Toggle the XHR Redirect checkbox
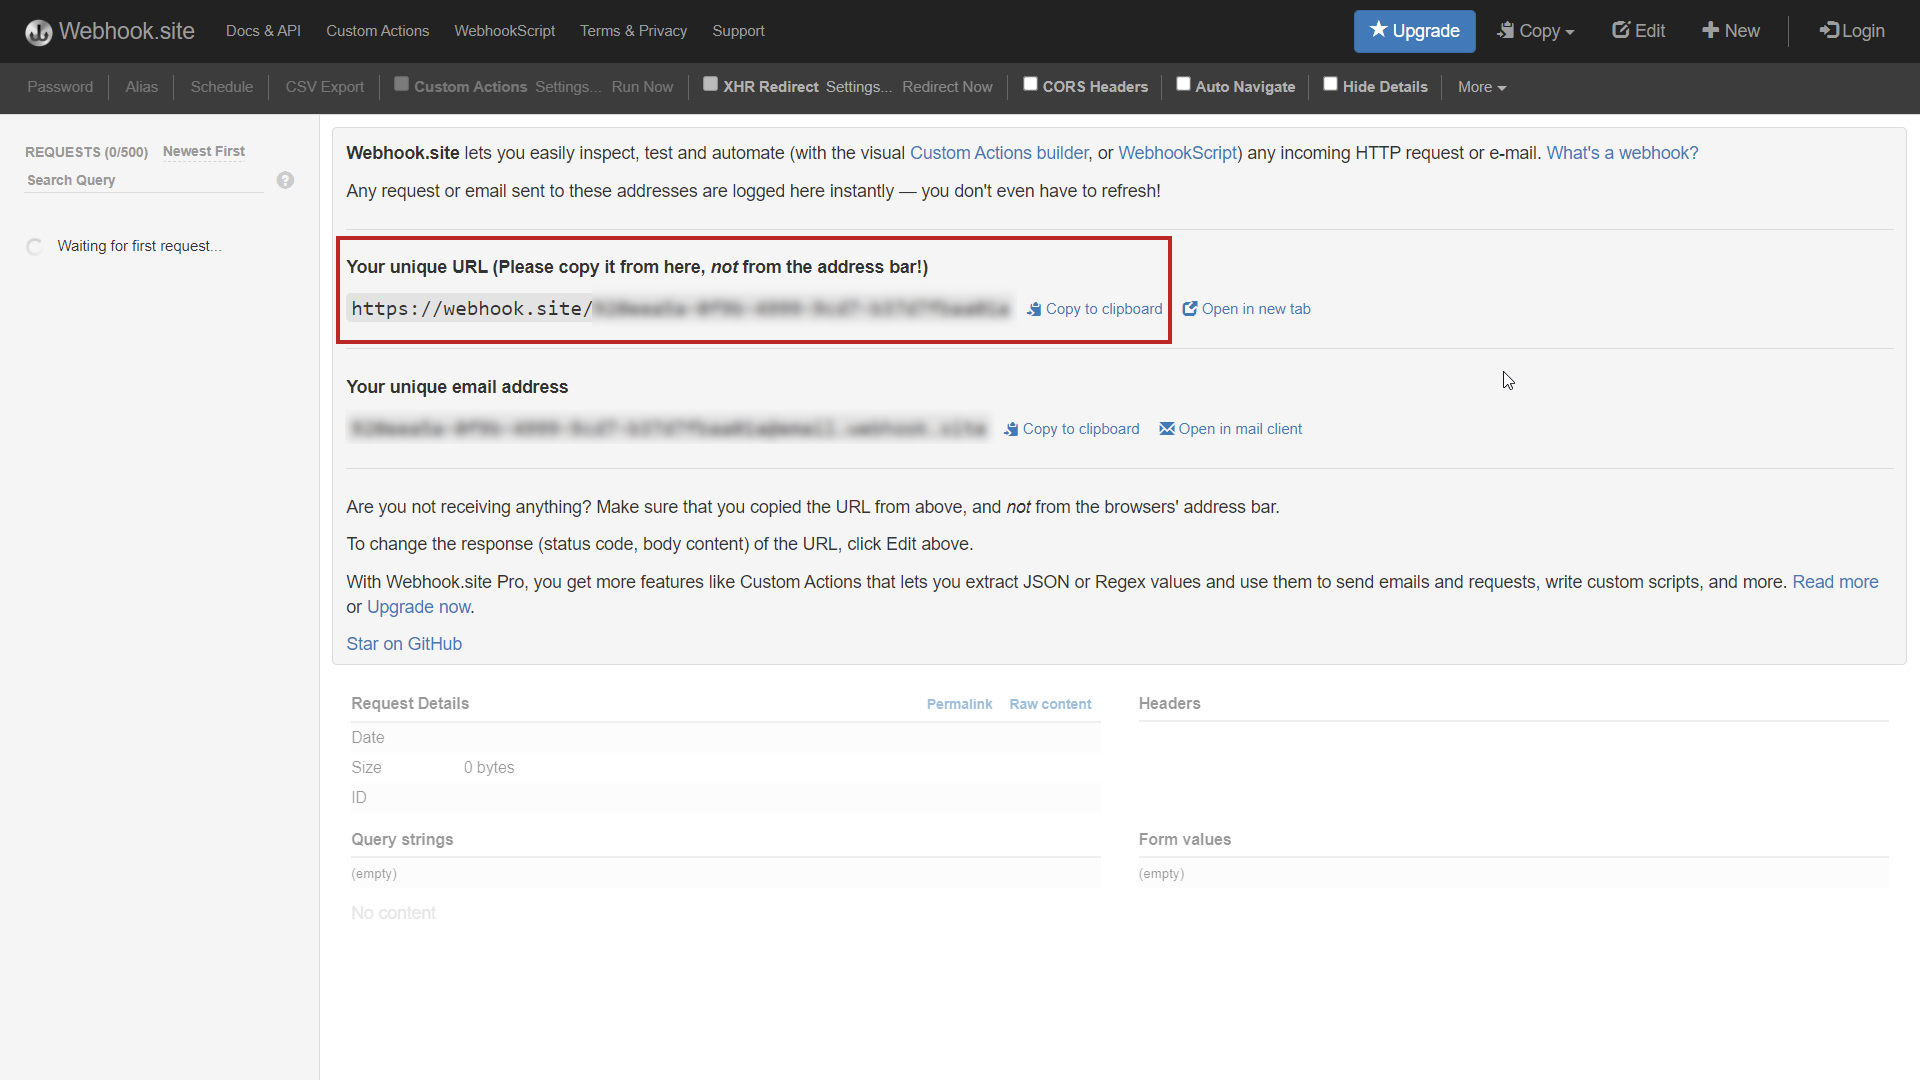 point(710,84)
